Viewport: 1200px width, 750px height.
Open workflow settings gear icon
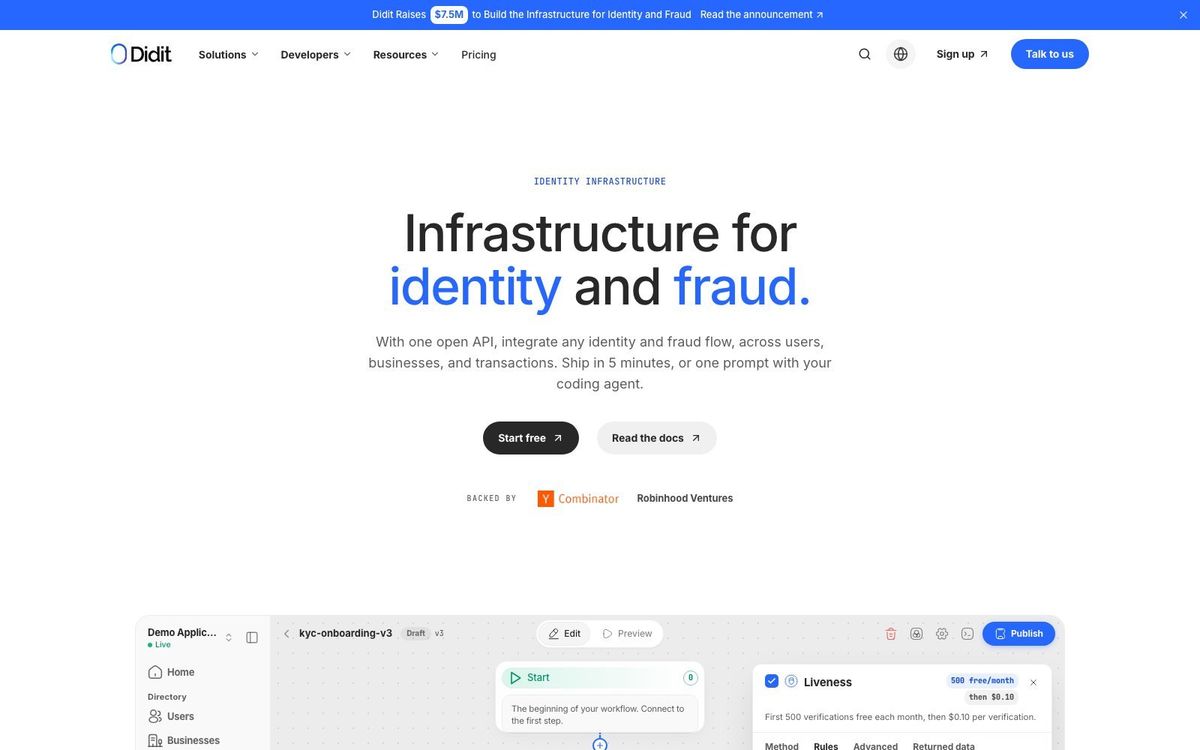[942, 633]
